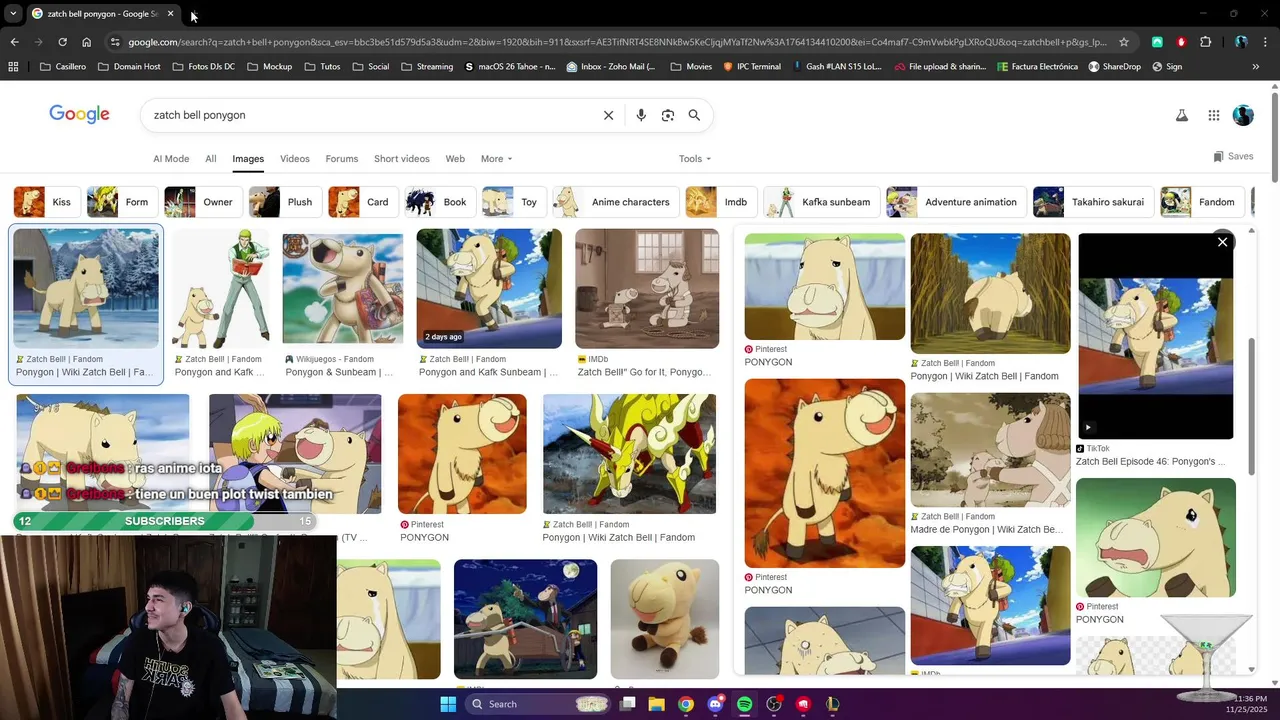Open Discord from the taskbar
The image size is (1280, 720).
point(714,704)
